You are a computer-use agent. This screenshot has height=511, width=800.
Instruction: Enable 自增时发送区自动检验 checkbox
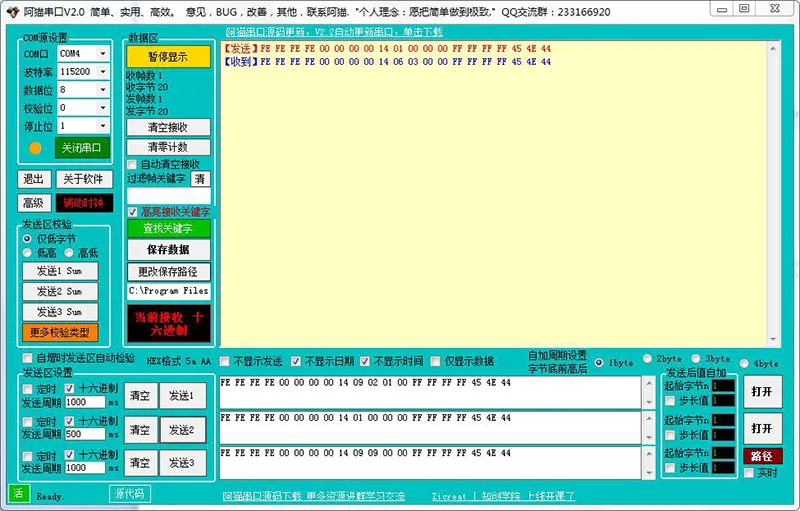(x=28, y=357)
